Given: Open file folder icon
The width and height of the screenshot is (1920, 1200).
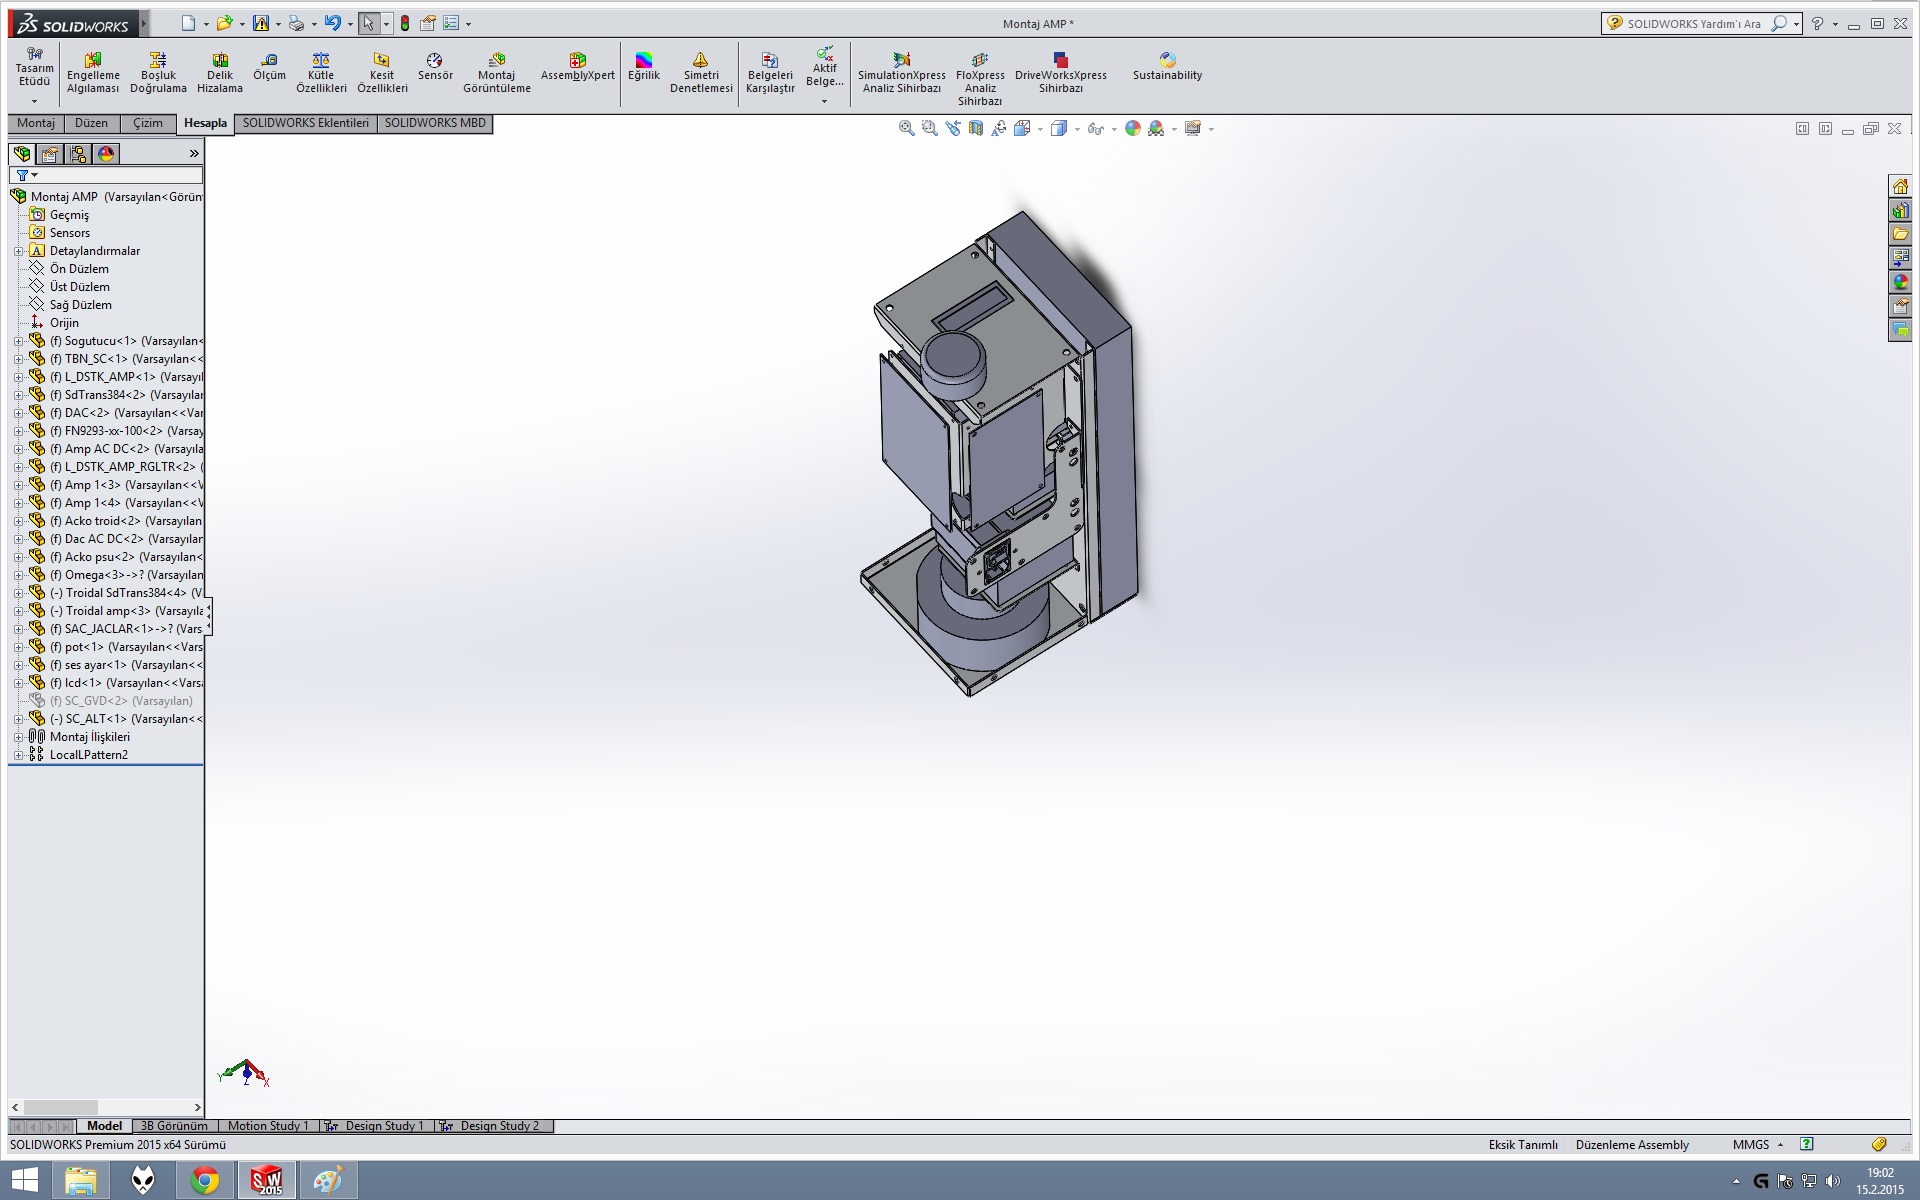Looking at the screenshot, I should (x=224, y=23).
